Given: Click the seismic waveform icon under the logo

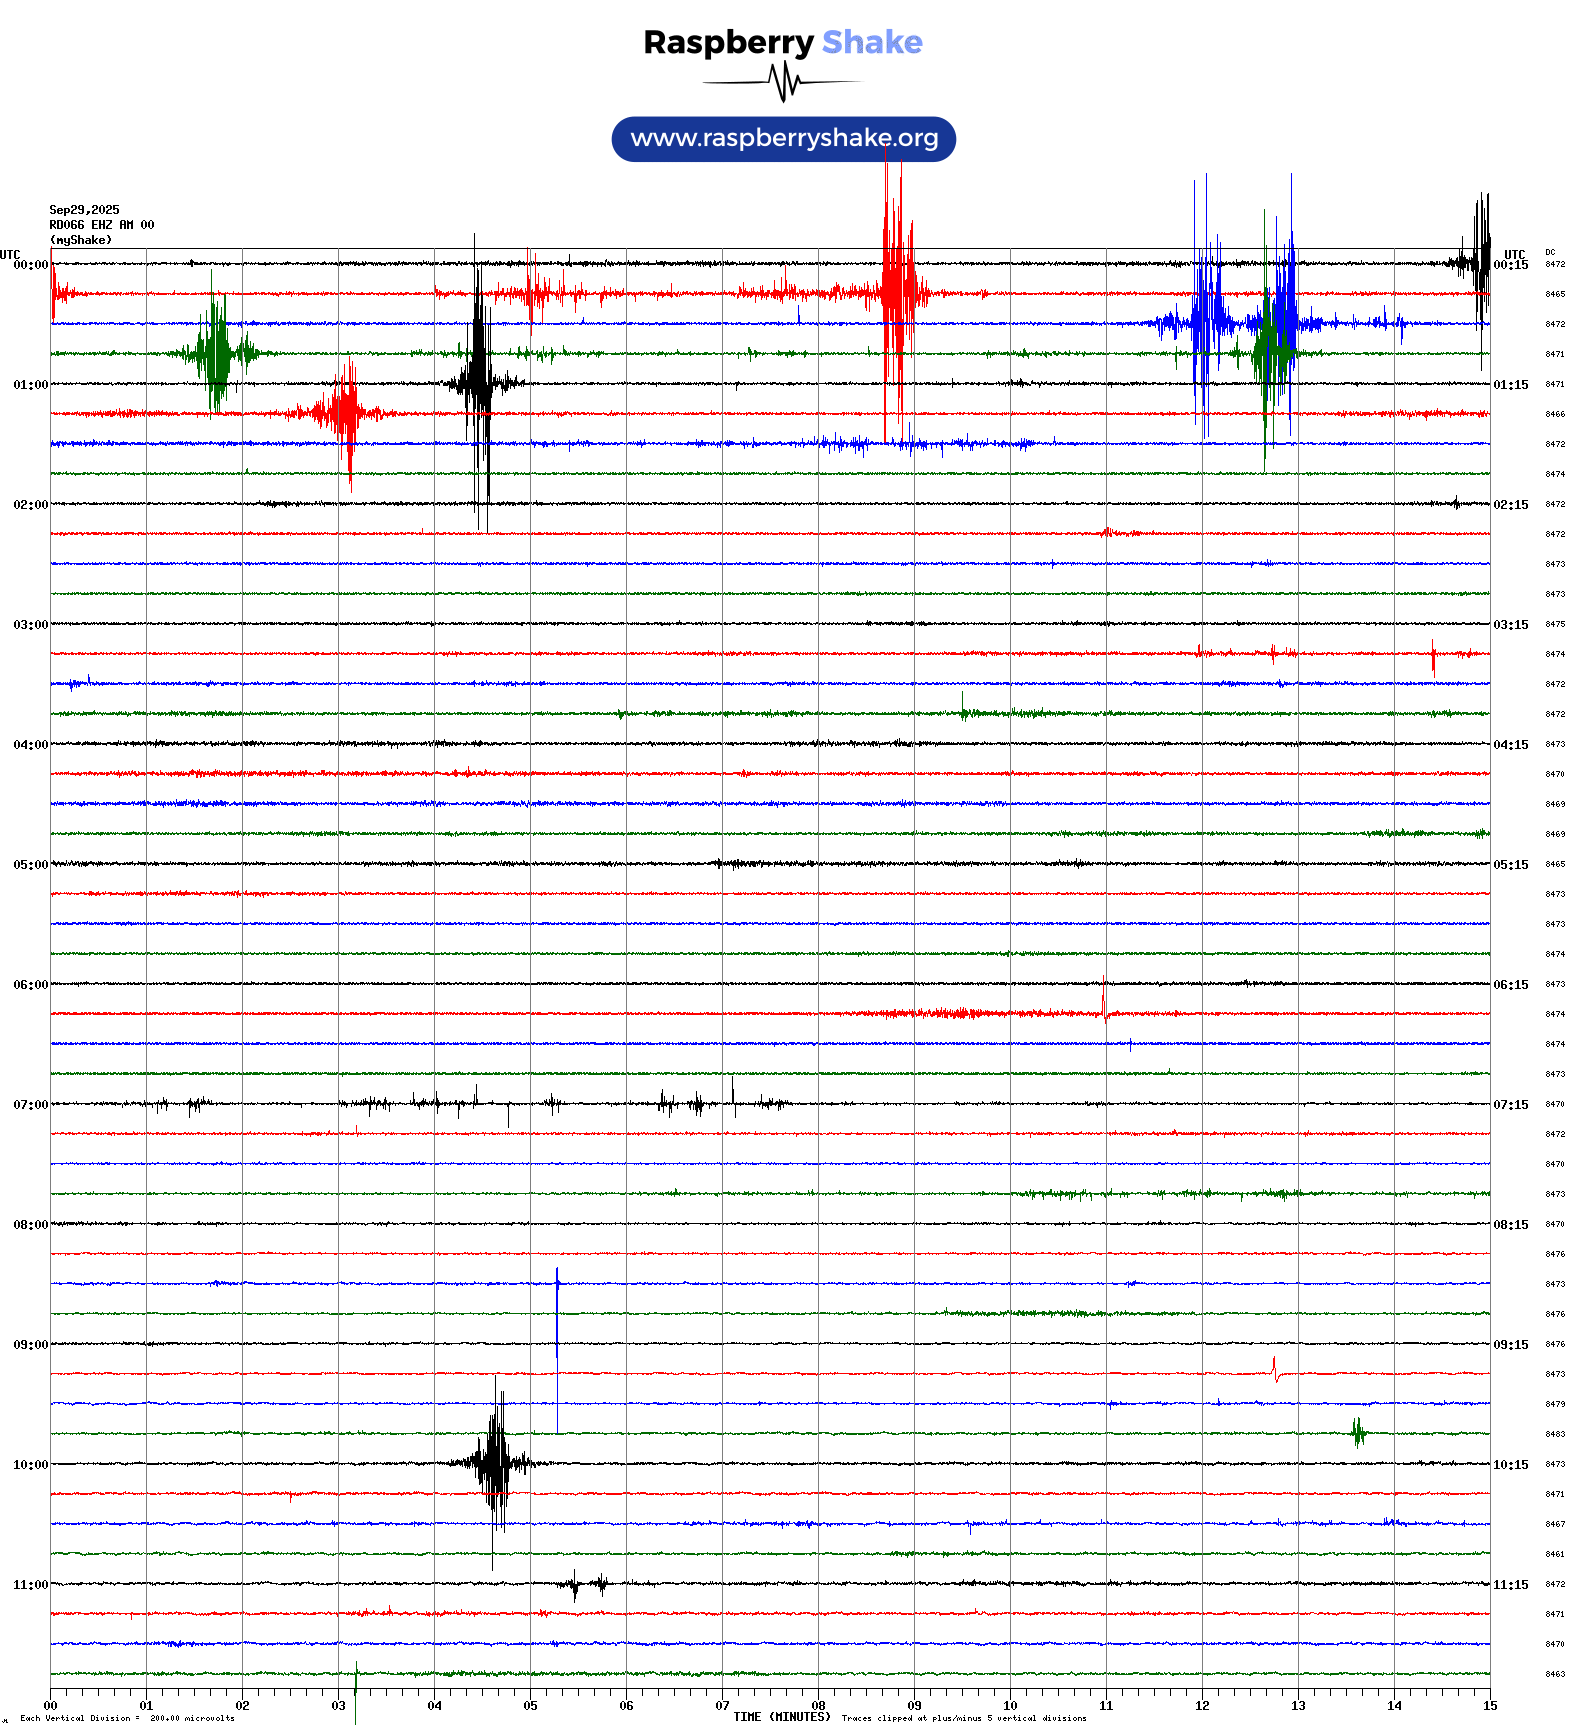Looking at the screenshot, I should 783,82.
